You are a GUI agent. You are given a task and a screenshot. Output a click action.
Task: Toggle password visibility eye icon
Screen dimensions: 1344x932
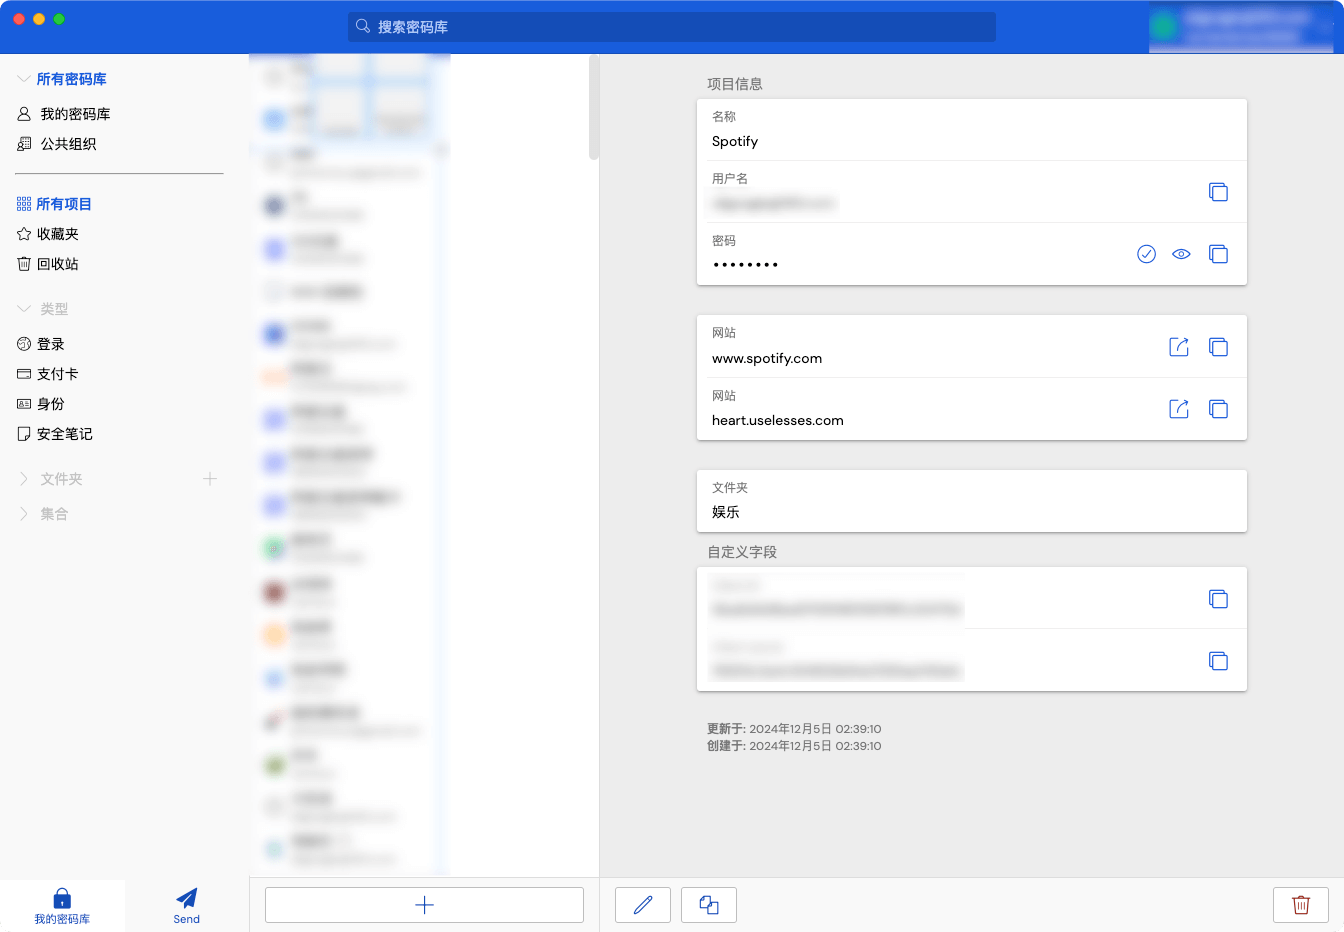click(x=1182, y=254)
